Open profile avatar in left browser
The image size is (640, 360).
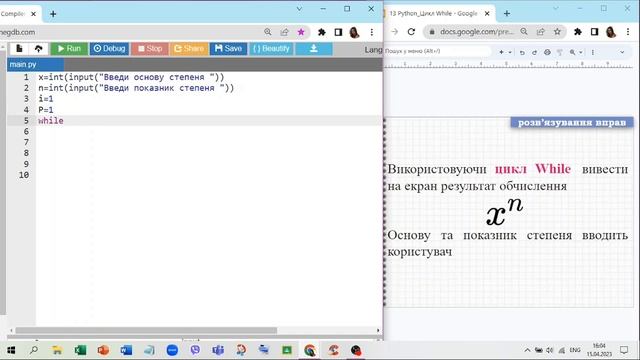tap(354, 32)
